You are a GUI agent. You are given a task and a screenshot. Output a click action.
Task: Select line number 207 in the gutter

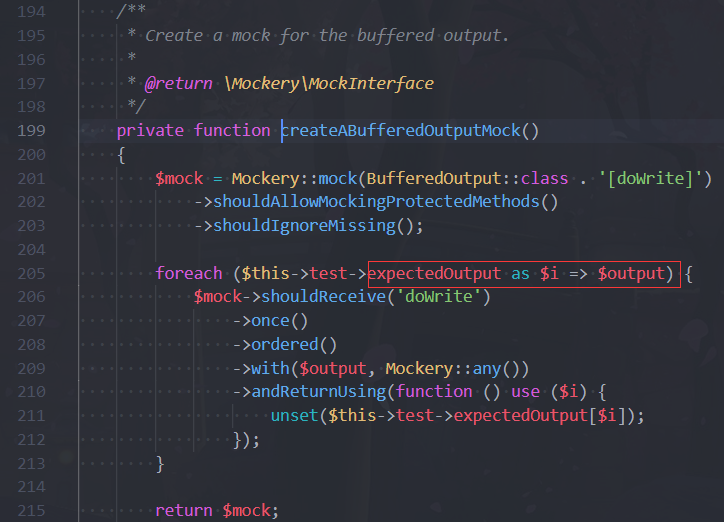coord(31,321)
